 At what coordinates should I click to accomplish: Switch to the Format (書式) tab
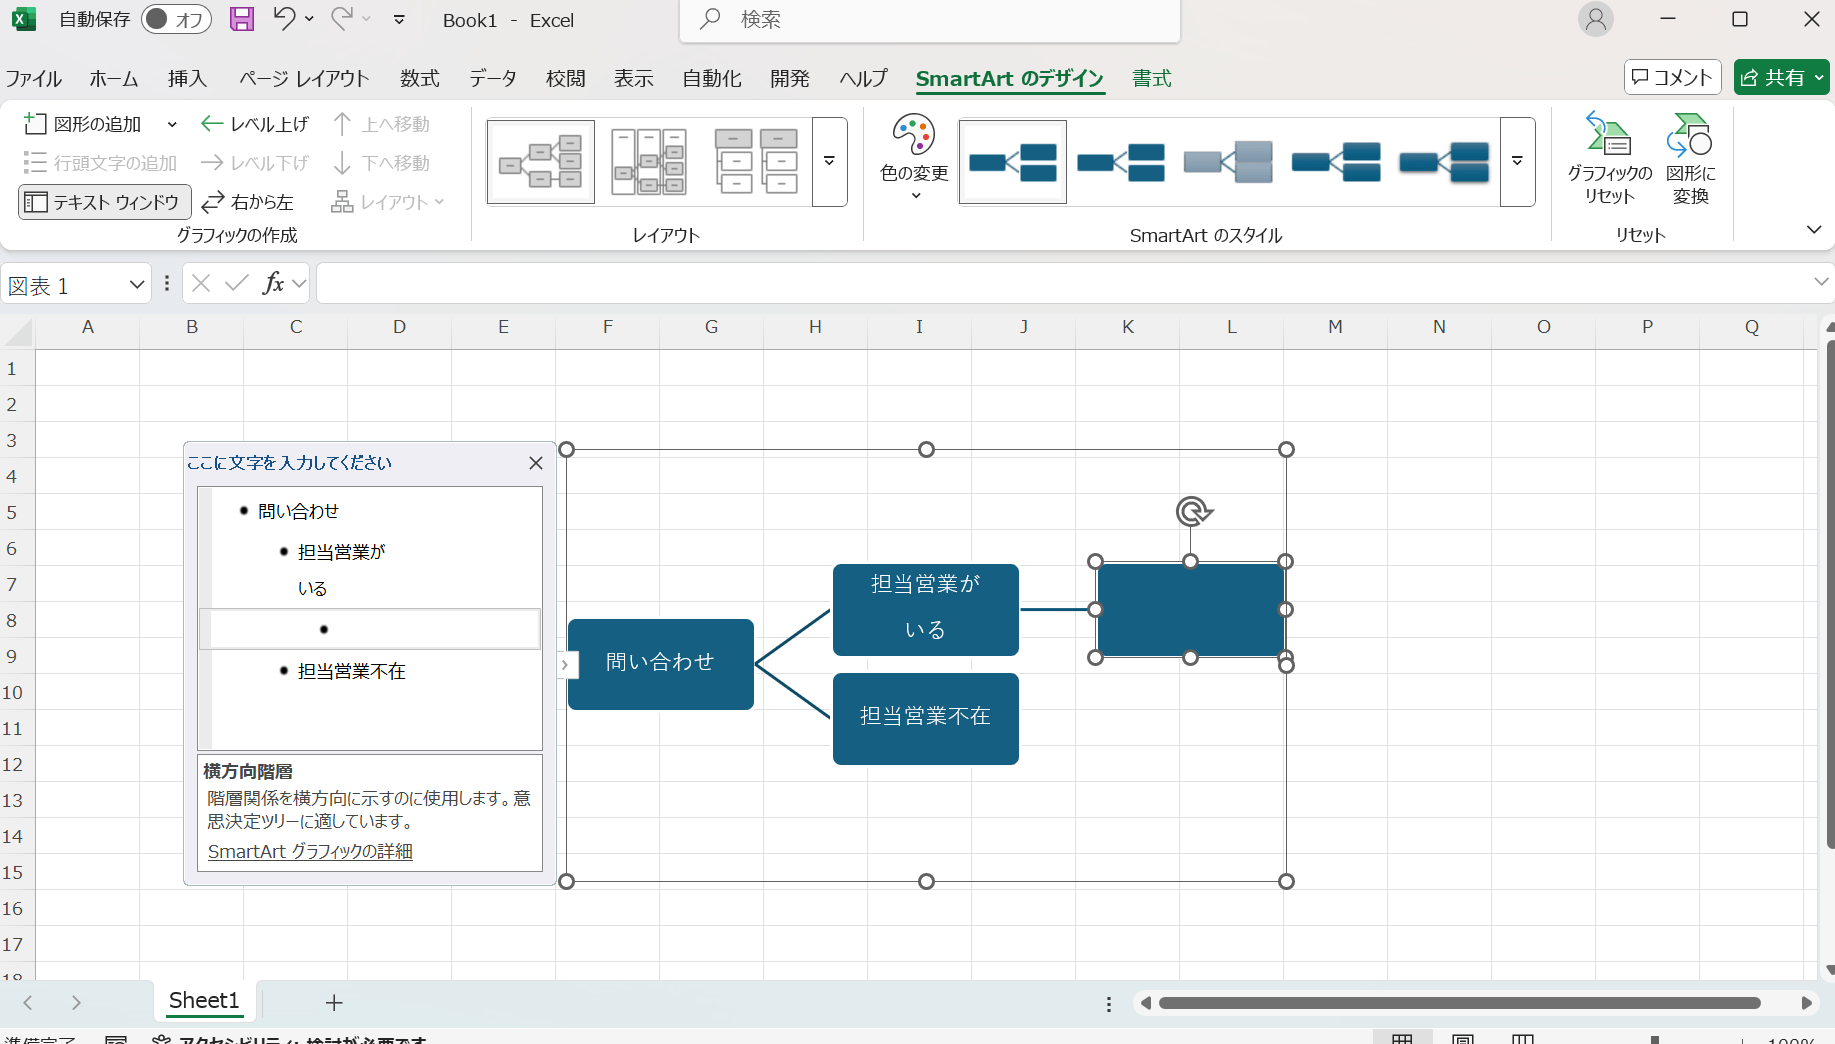pos(1151,78)
